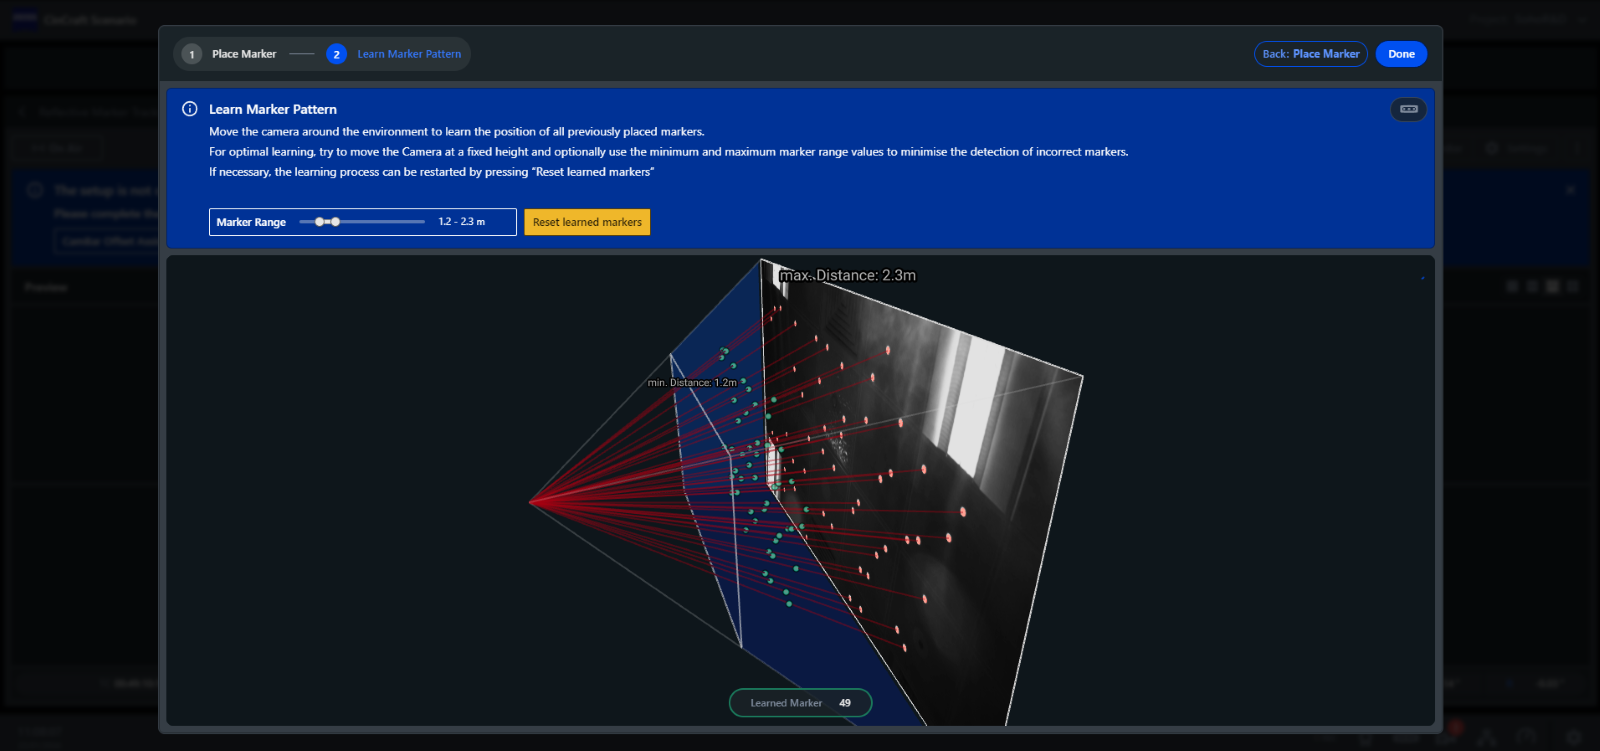Click the info icon beside Learn Marker Pattern
Image resolution: width=1600 pixels, height=751 pixels.
click(x=189, y=109)
